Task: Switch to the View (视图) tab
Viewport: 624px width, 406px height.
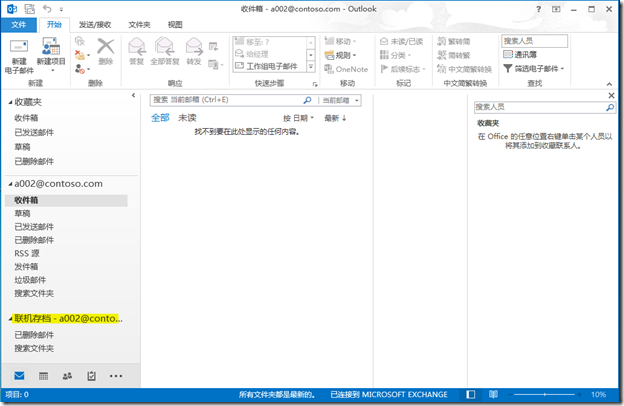Action: (x=175, y=25)
